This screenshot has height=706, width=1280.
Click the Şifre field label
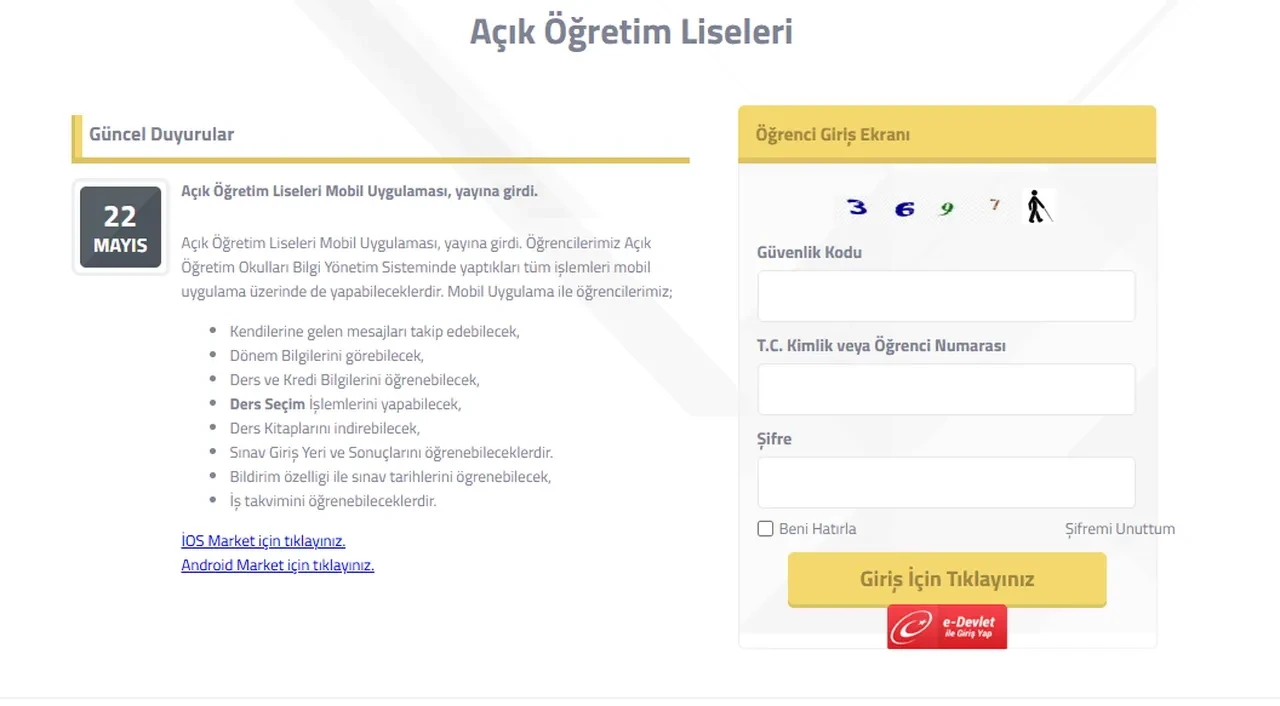pyautogui.click(x=774, y=439)
